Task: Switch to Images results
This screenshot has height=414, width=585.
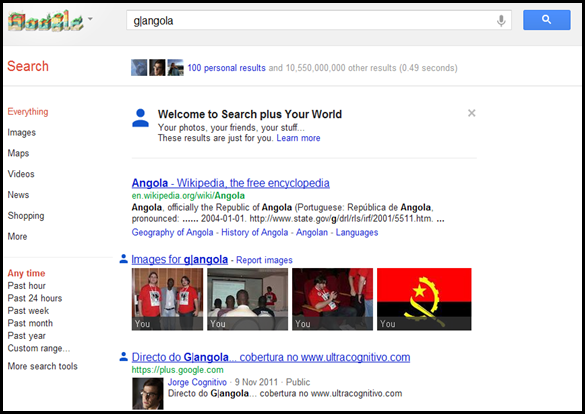Action: click(x=22, y=132)
